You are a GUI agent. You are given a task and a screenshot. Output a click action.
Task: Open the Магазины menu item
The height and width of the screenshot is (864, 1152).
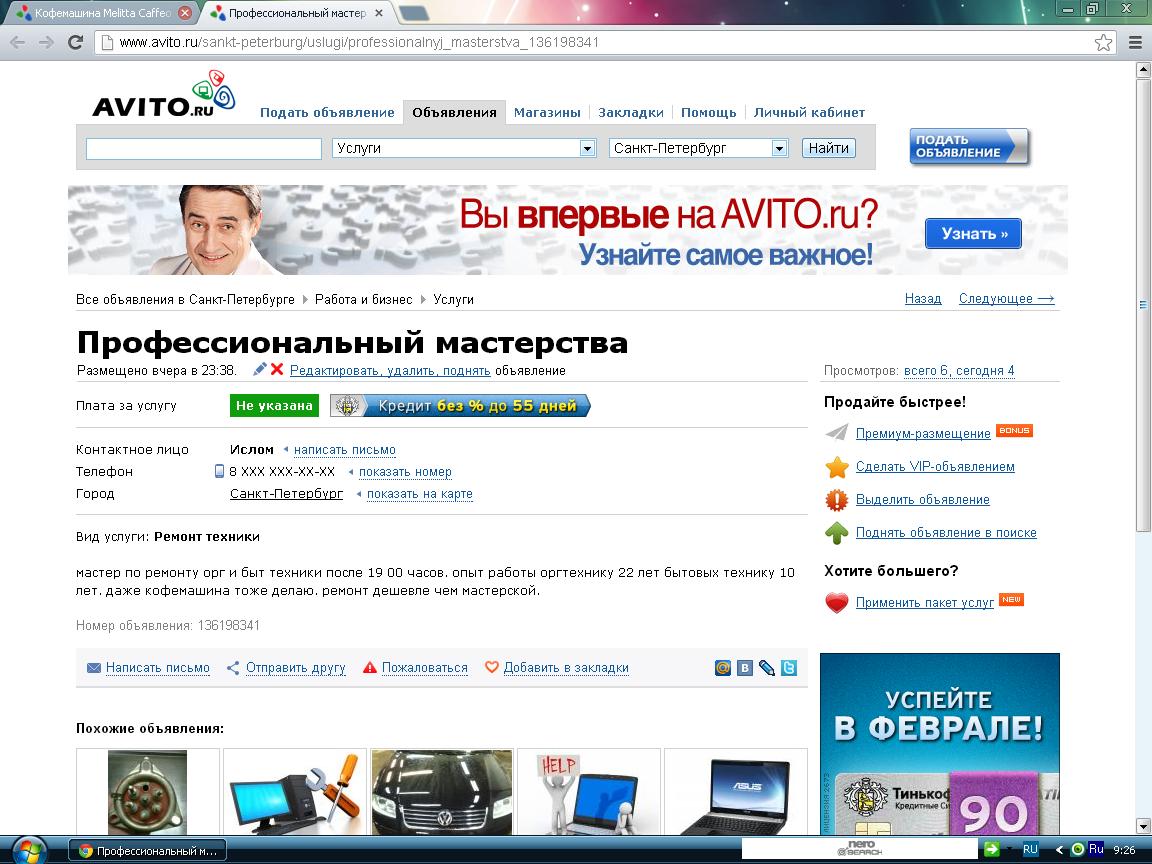click(547, 112)
